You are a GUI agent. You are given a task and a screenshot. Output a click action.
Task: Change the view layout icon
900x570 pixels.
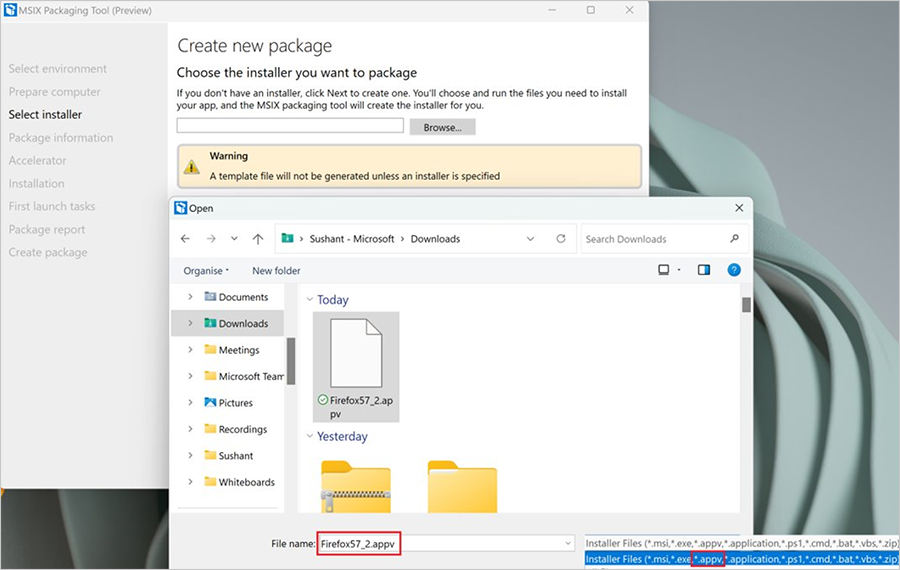click(664, 270)
